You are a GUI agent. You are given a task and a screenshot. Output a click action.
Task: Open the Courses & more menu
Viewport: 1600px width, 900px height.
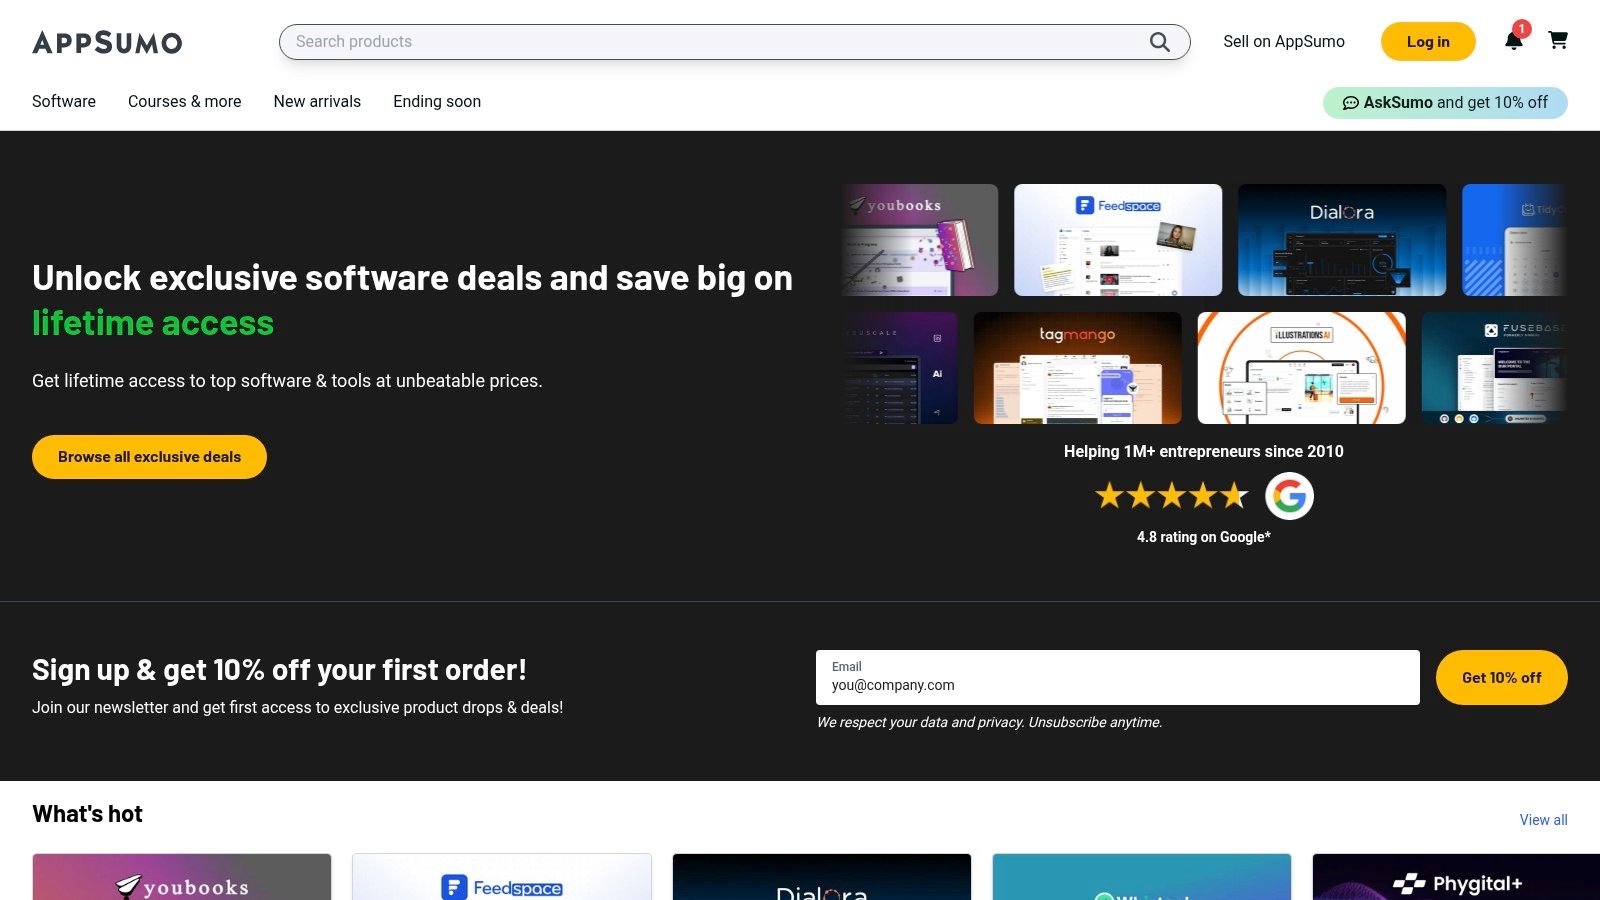[x=185, y=102]
